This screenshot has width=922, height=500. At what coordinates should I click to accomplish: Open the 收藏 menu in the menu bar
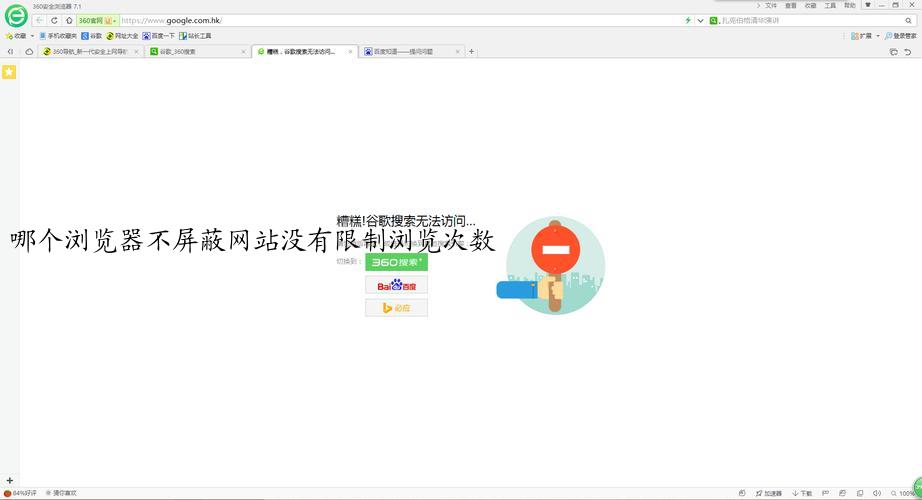pyautogui.click(x=810, y=5)
